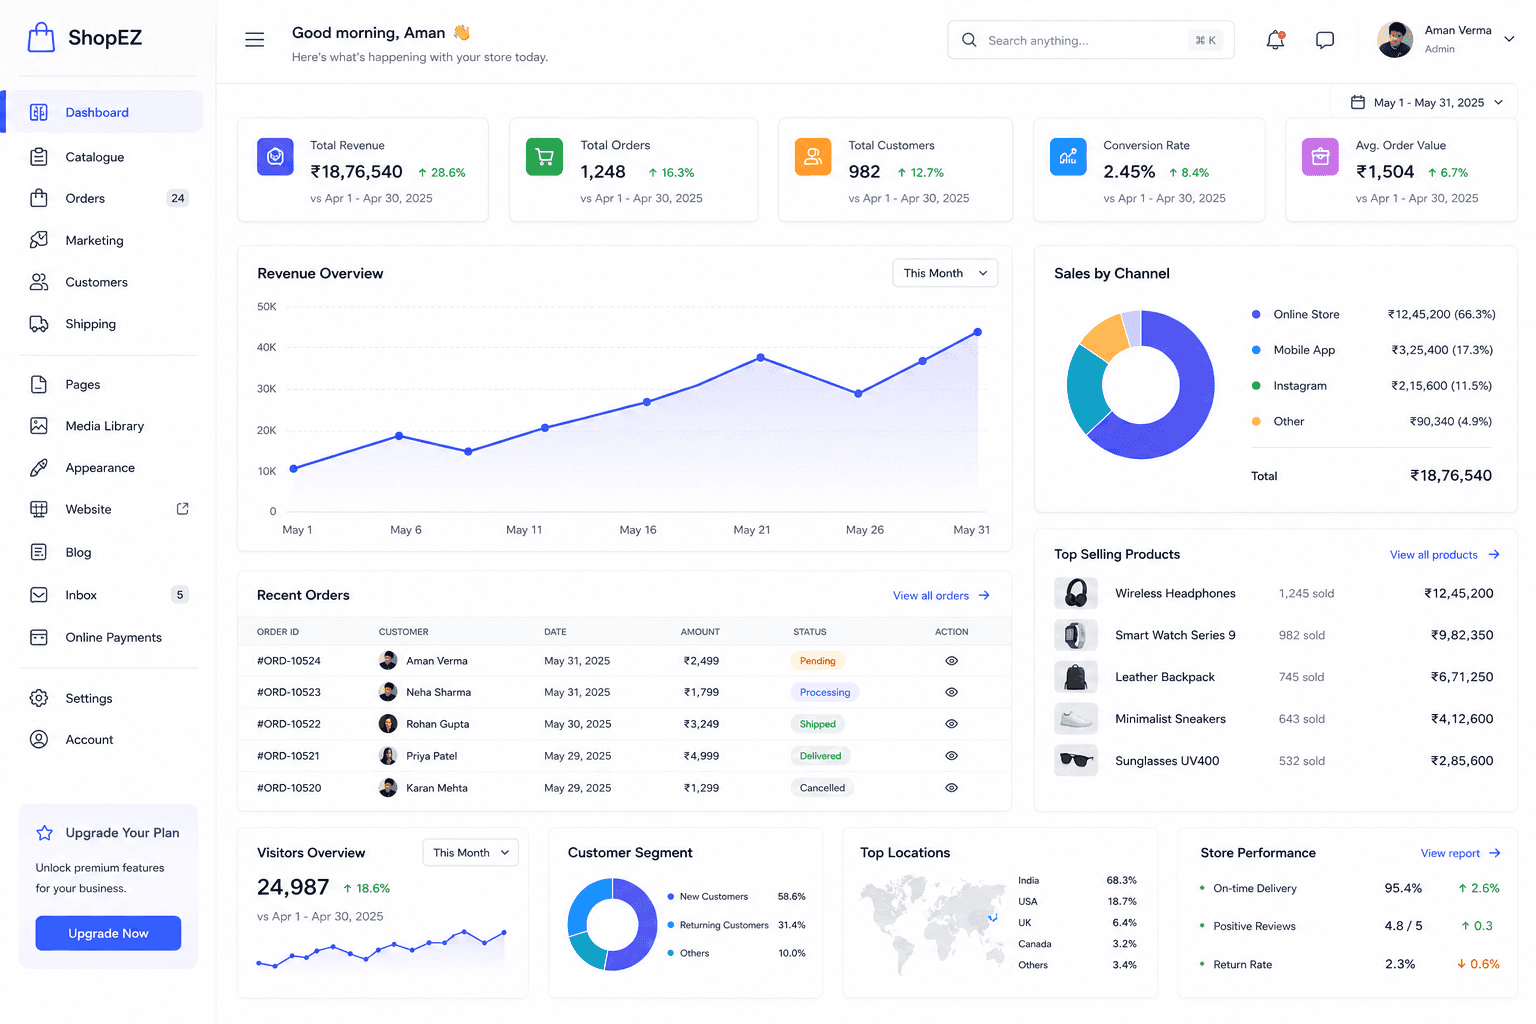Click the Return Rate performance row label
This screenshot has height=1024, width=1536.
(1242, 965)
